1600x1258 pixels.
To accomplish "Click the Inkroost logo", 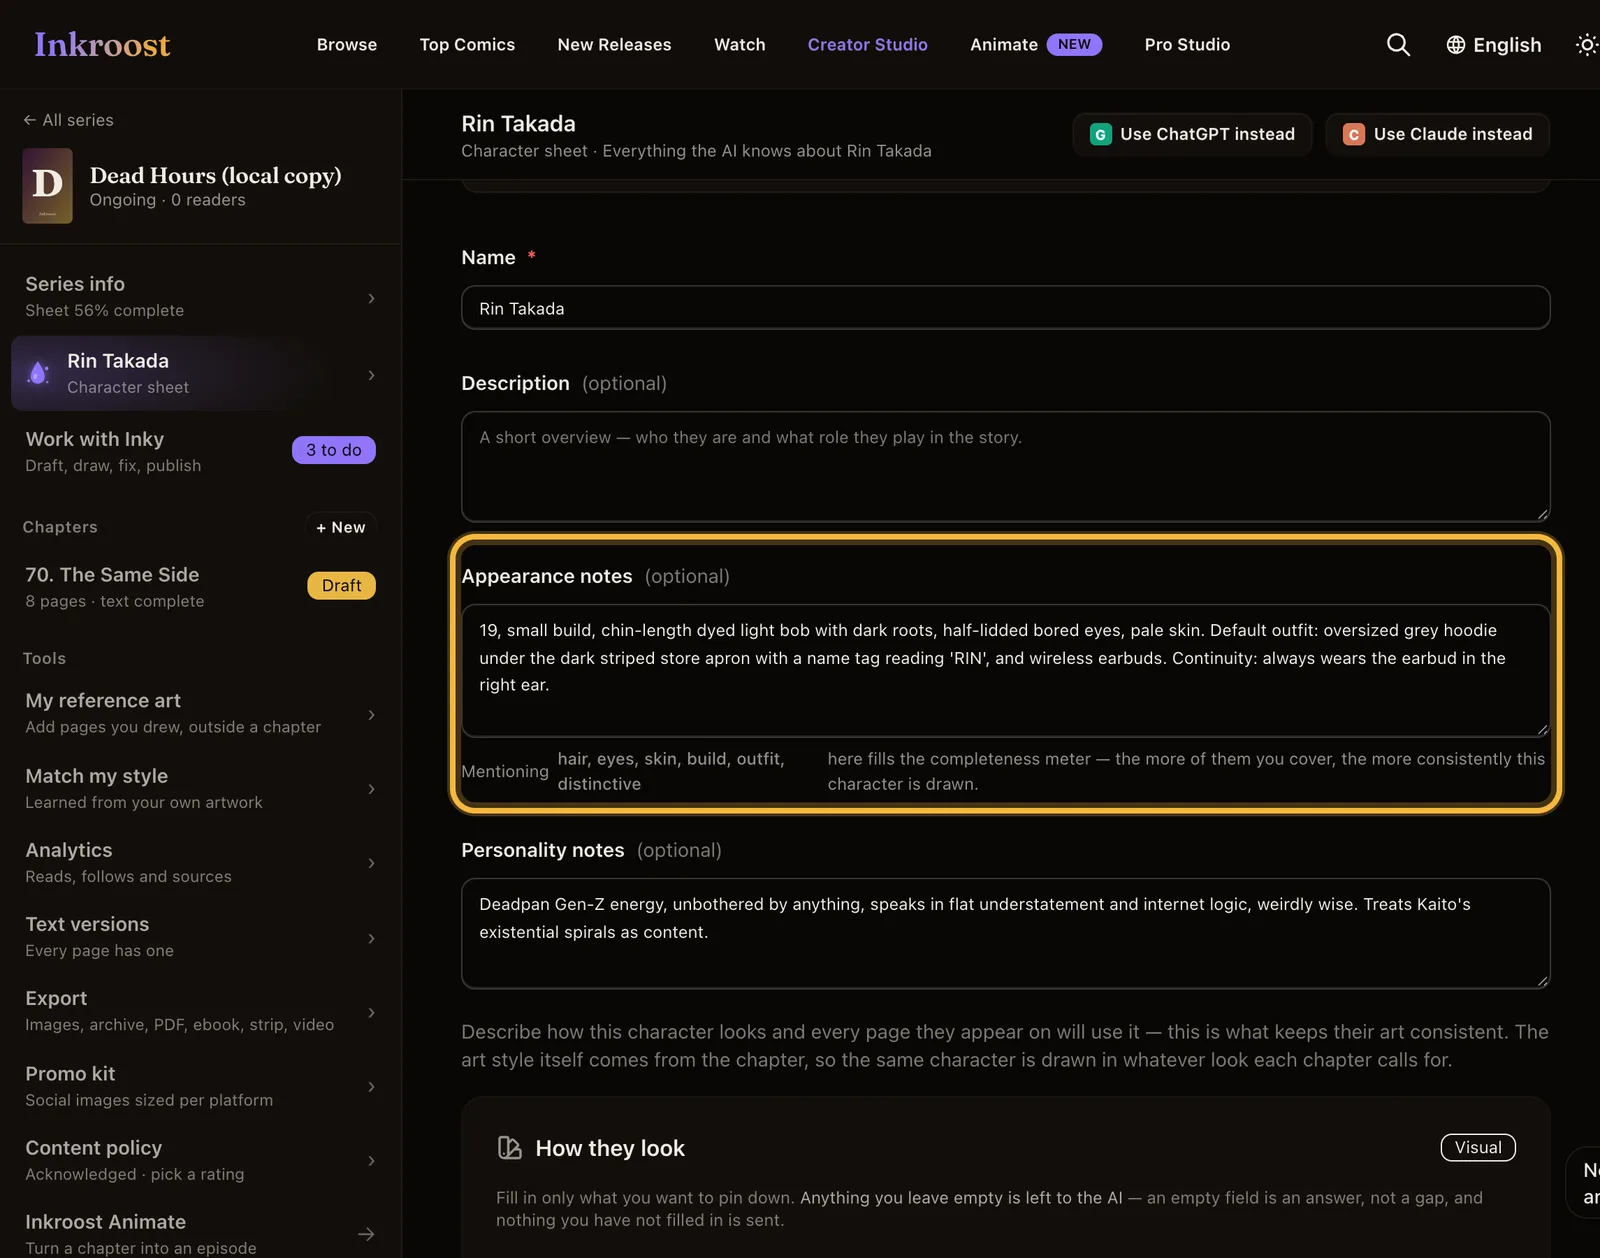I will [102, 44].
